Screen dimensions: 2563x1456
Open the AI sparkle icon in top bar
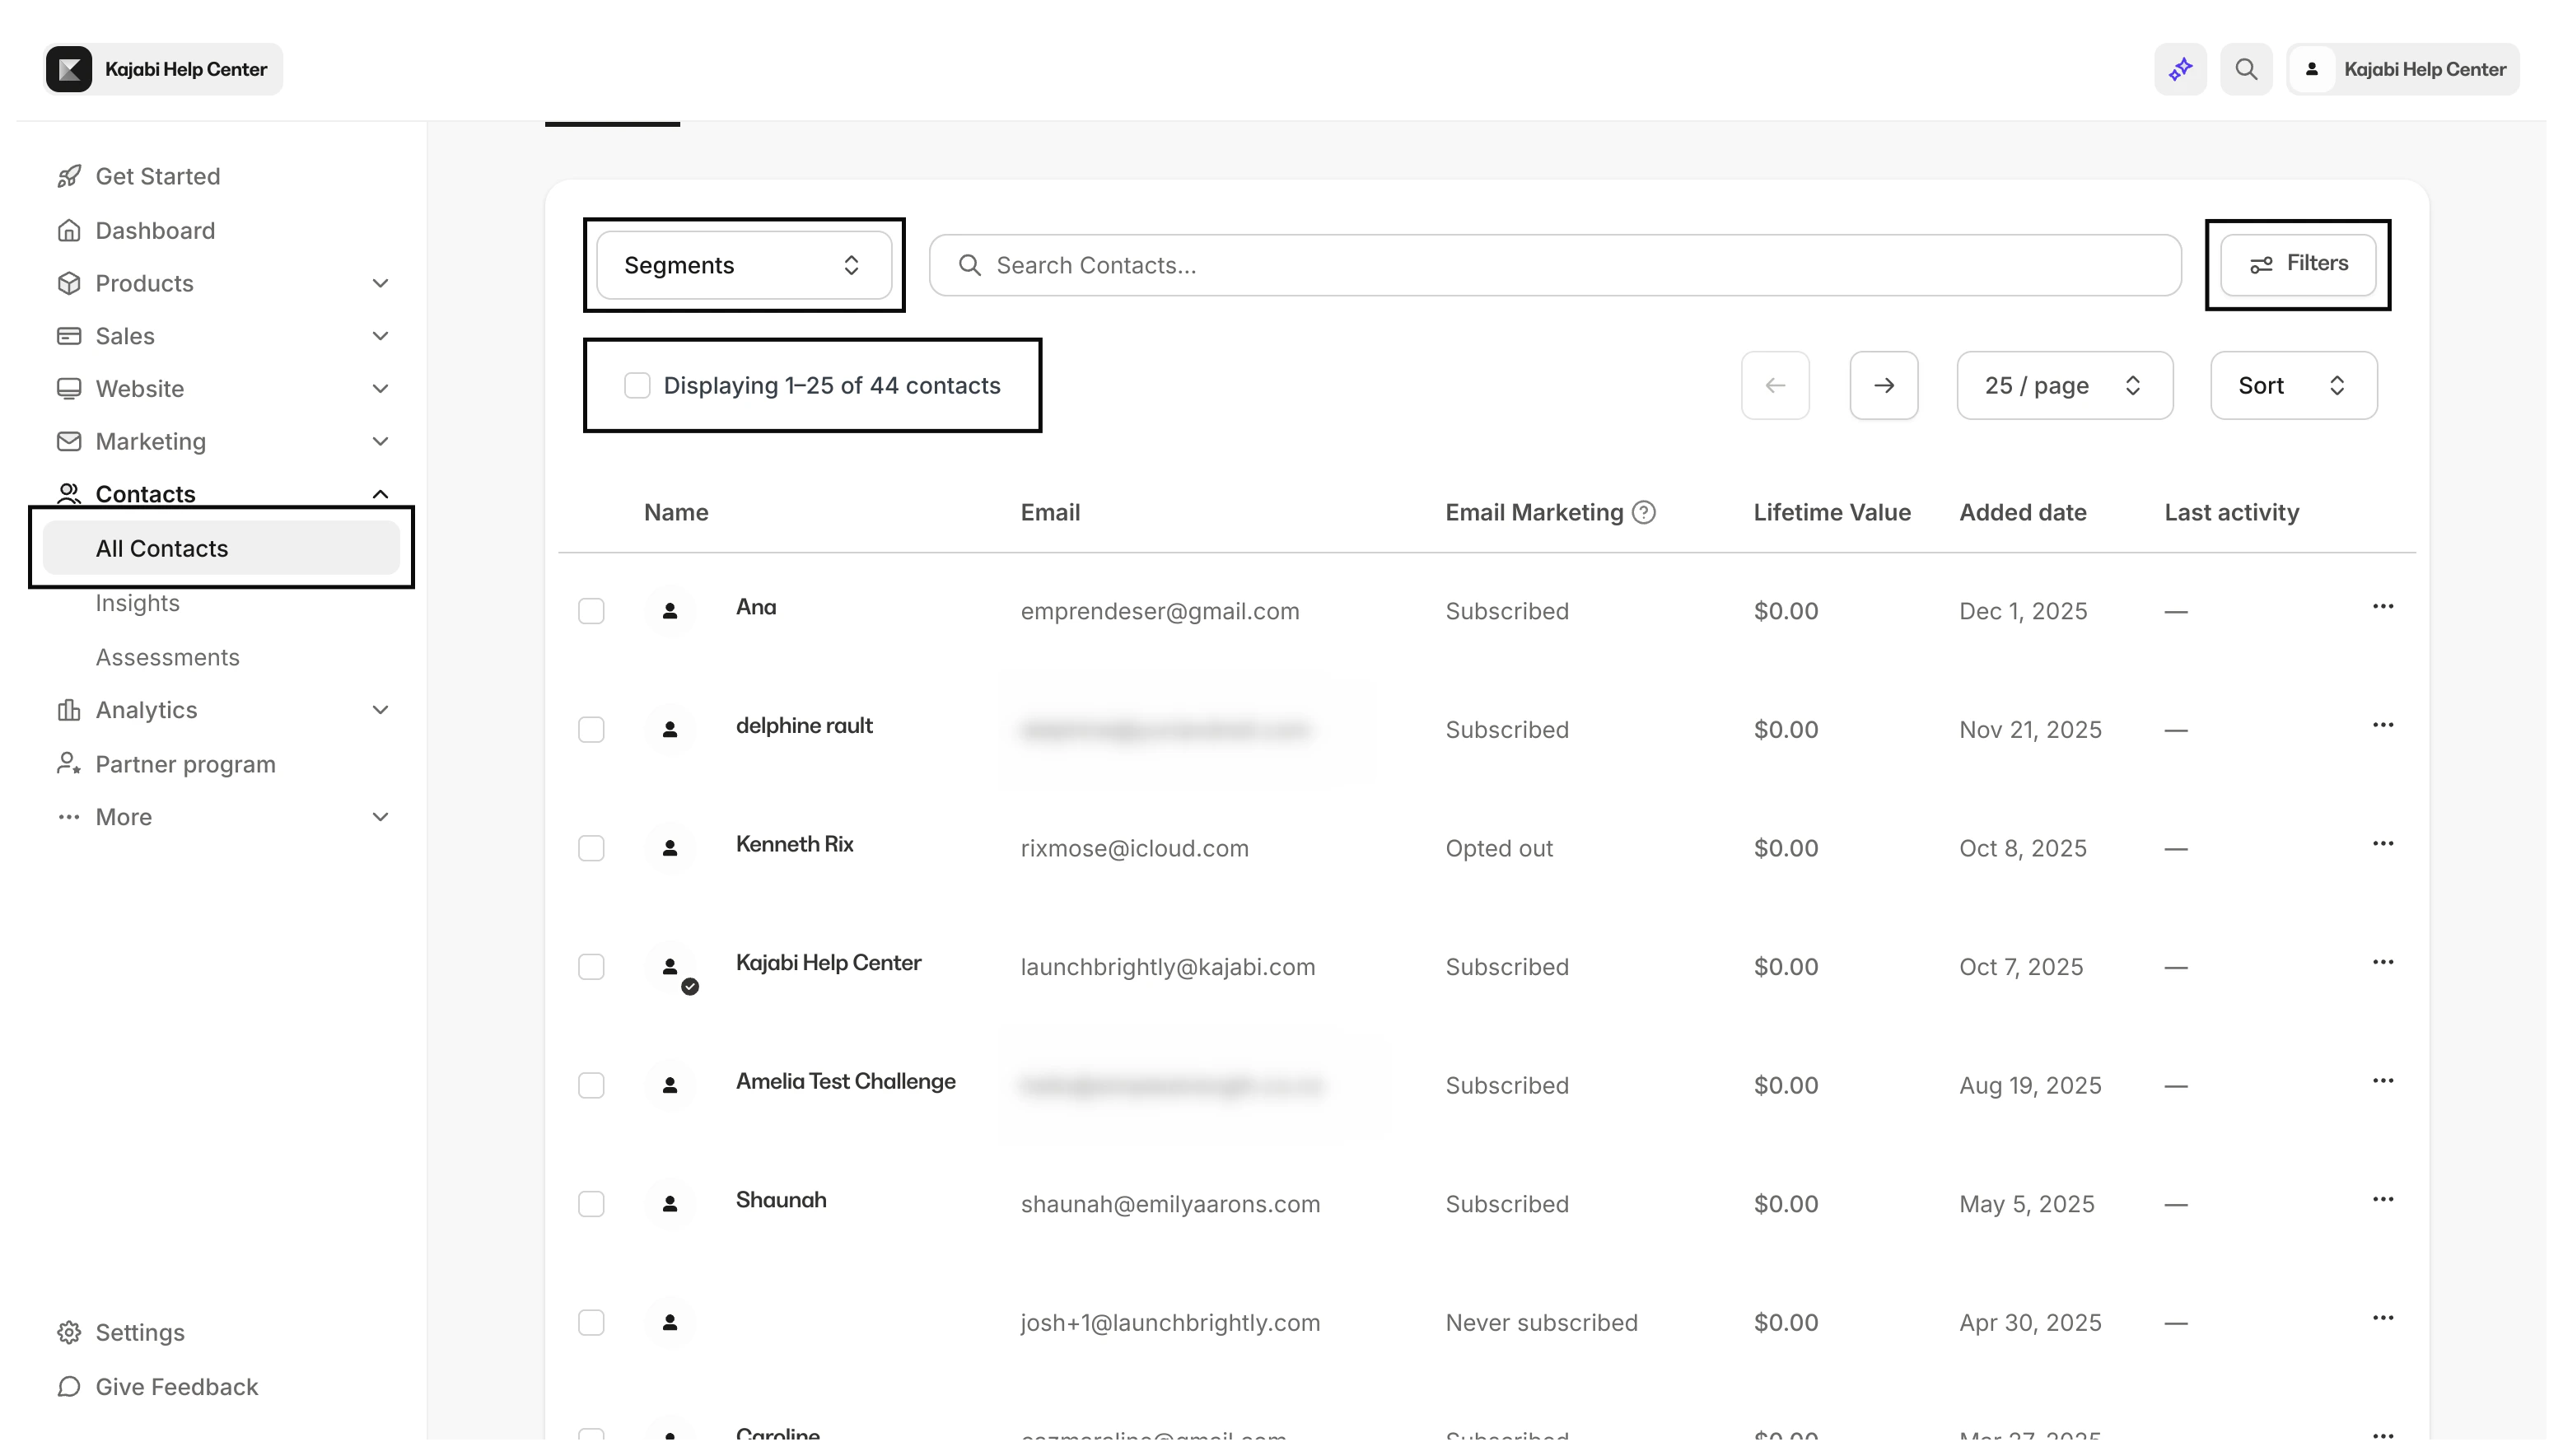point(2180,68)
